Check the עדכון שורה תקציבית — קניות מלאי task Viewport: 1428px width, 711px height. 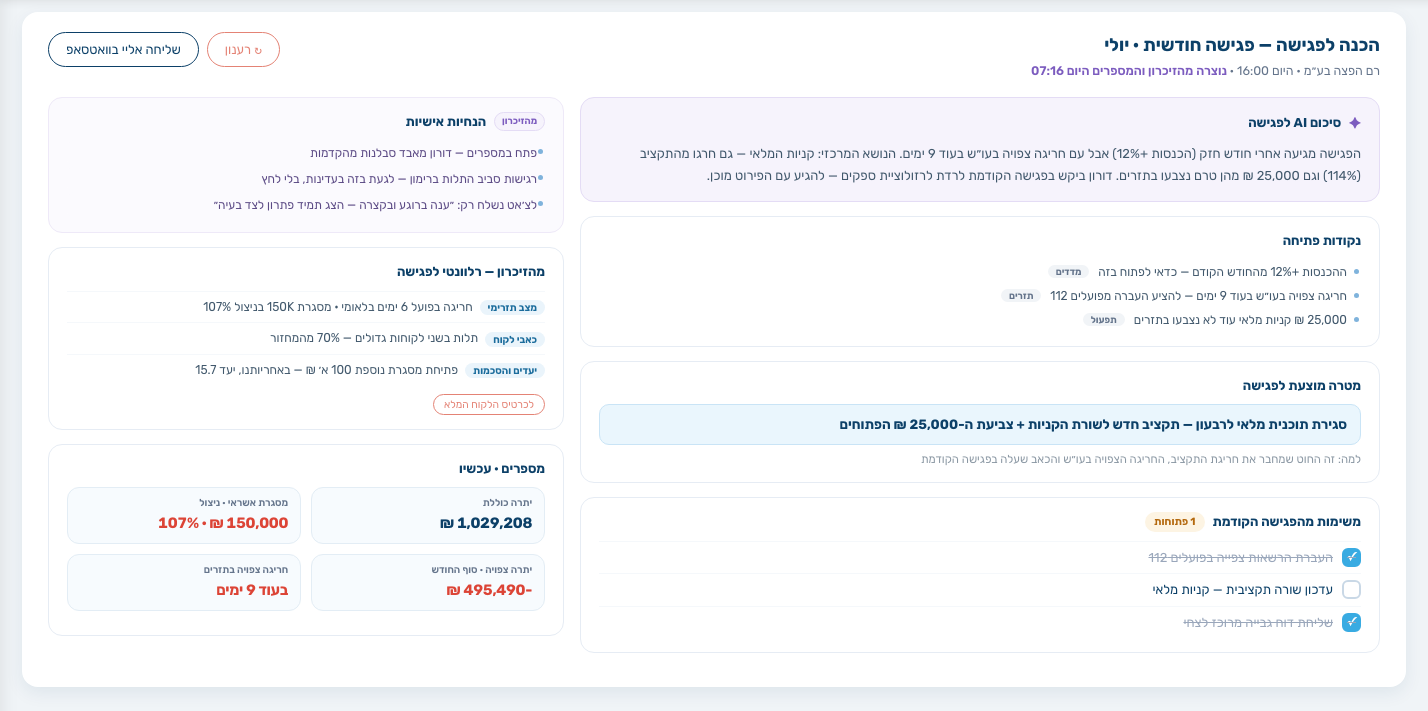1351,590
